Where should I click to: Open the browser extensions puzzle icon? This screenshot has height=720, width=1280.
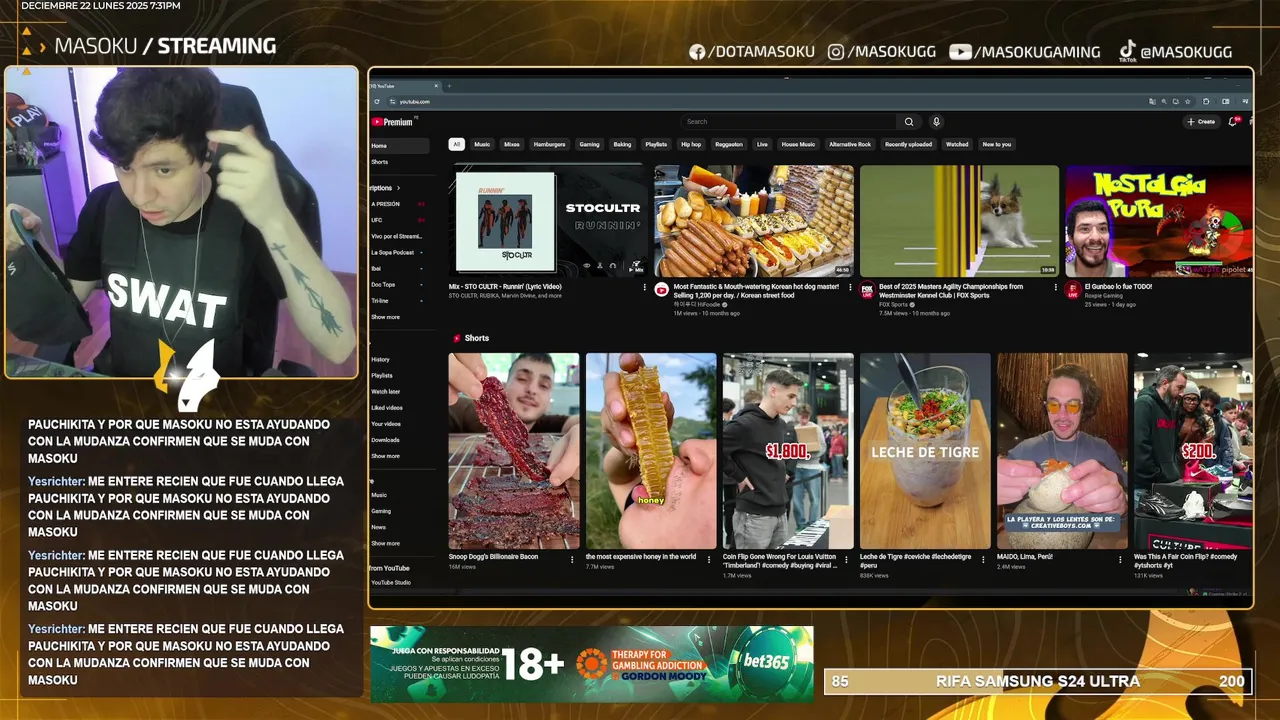pyautogui.click(x=1206, y=101)
